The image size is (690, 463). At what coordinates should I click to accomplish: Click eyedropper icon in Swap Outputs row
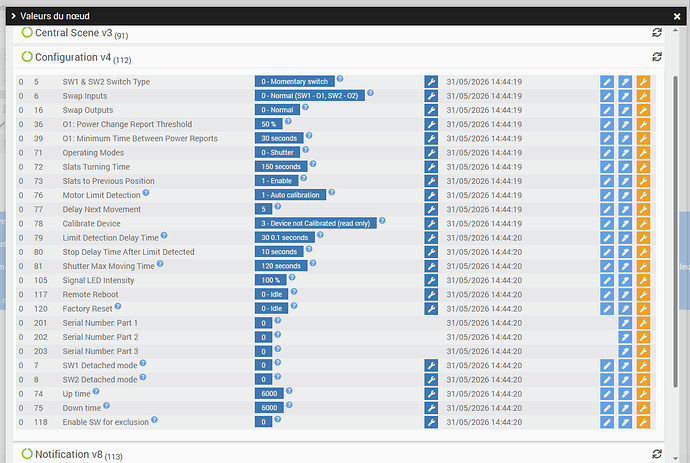click(625, 110)
